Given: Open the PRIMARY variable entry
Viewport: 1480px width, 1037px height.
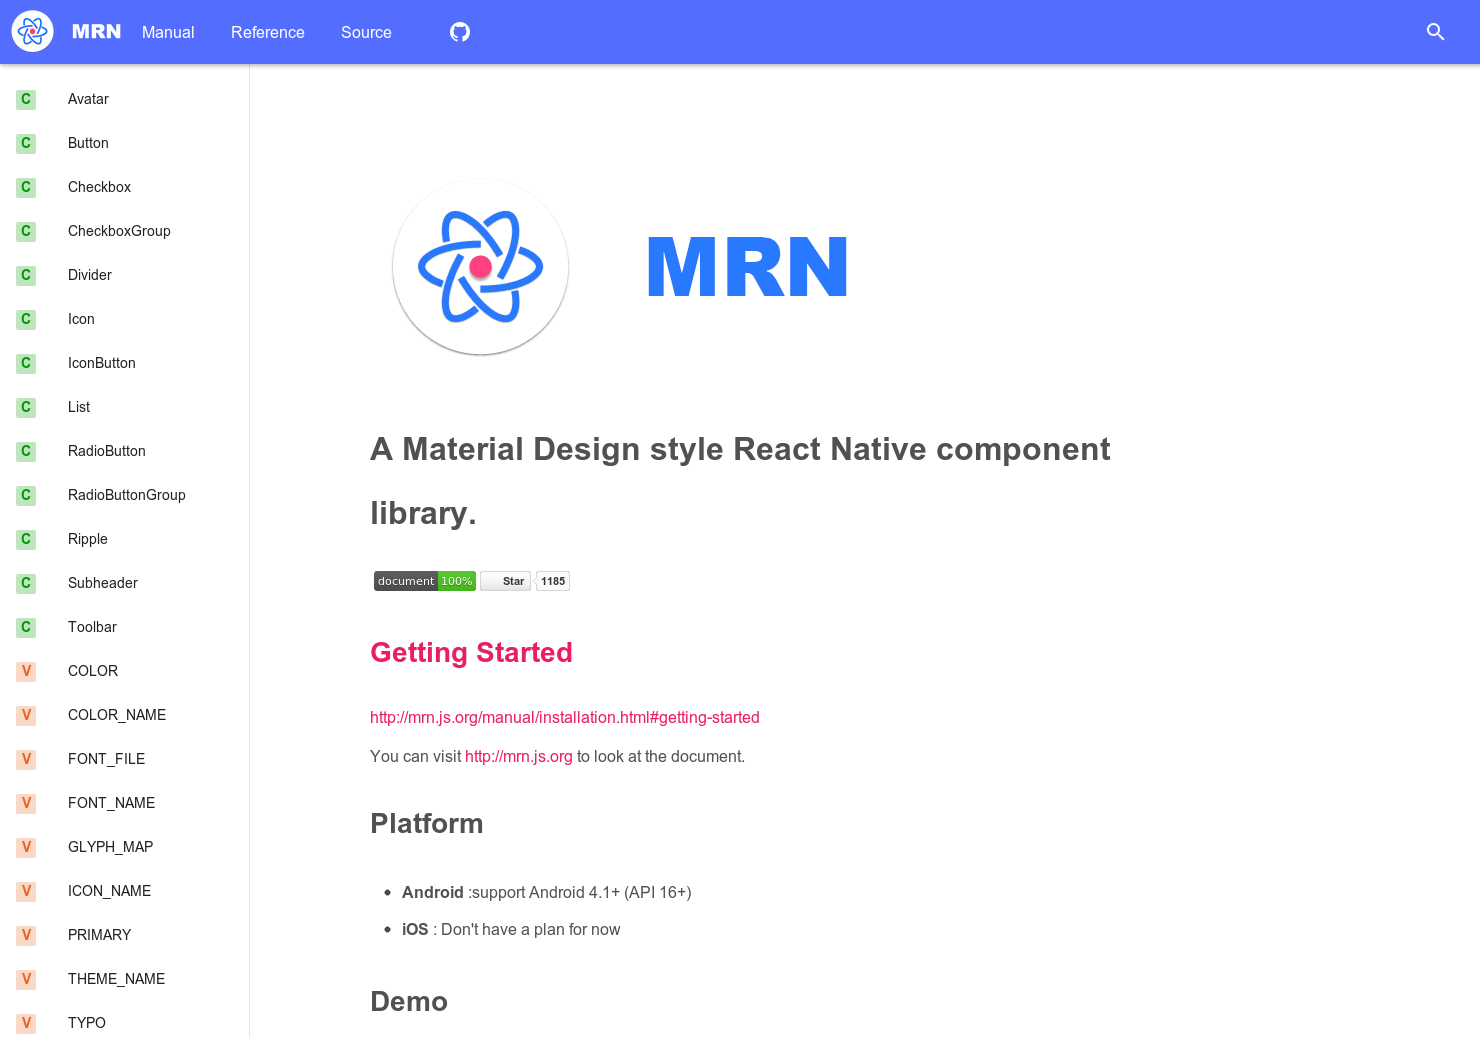Looking at the screenshot, I should point(99,935).
